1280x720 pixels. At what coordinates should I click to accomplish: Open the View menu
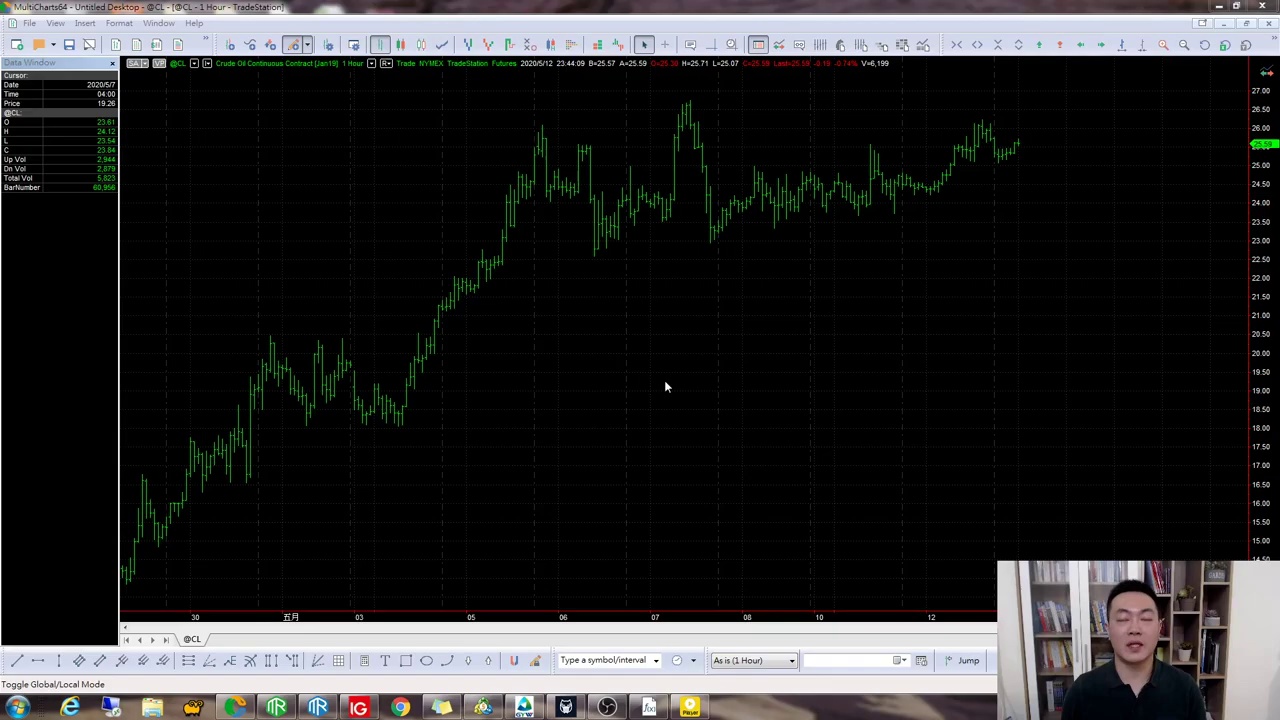[55, 23]
